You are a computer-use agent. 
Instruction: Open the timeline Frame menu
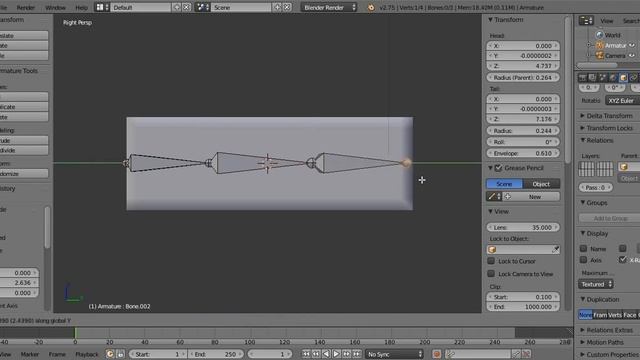(57, 354)
